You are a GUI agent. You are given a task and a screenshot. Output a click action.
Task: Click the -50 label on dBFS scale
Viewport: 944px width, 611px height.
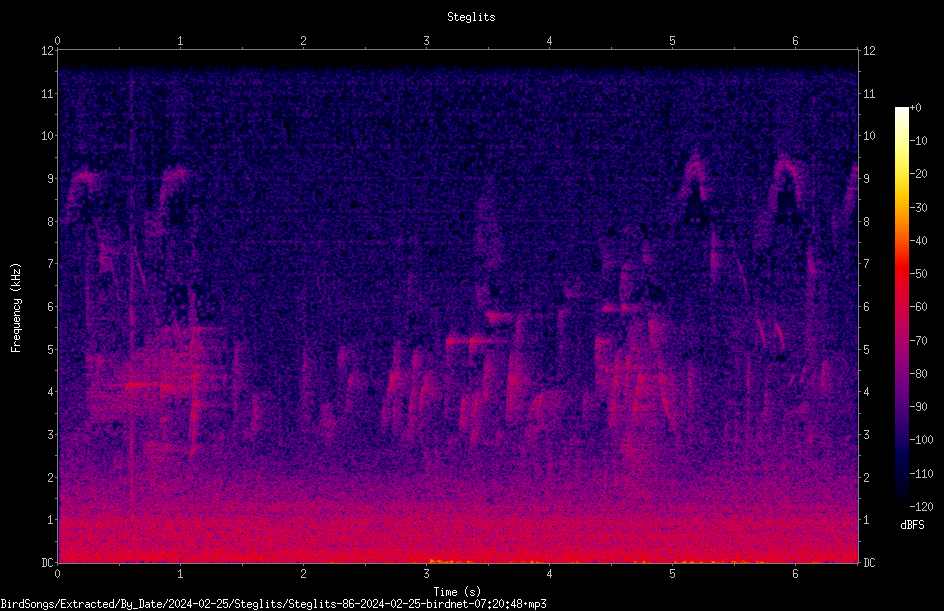[919, 274]
